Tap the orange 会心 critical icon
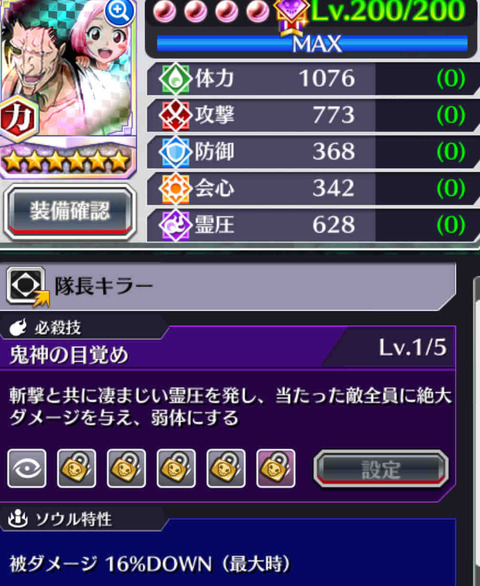The width and height of the screenshot is (480, 586). click(174, 188)
